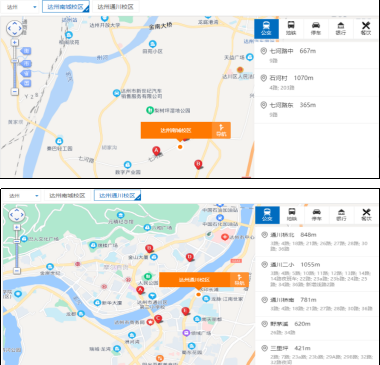Select 达州通川校区 tab above the bottom map
Screen dimensions: 380x365
tap(117, 196)
